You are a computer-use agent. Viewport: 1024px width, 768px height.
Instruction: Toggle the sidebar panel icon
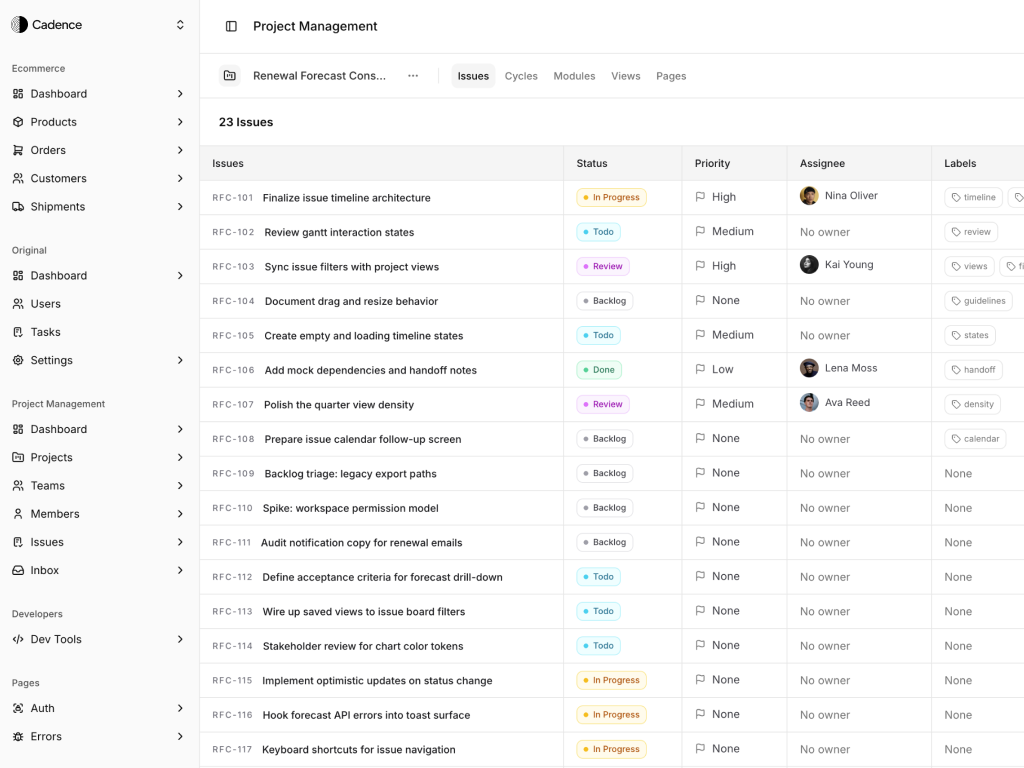point(231,26)
